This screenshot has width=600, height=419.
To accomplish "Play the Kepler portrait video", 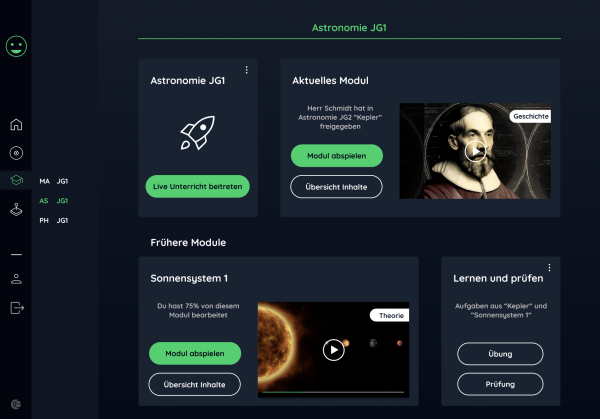I will click(475, 152).
